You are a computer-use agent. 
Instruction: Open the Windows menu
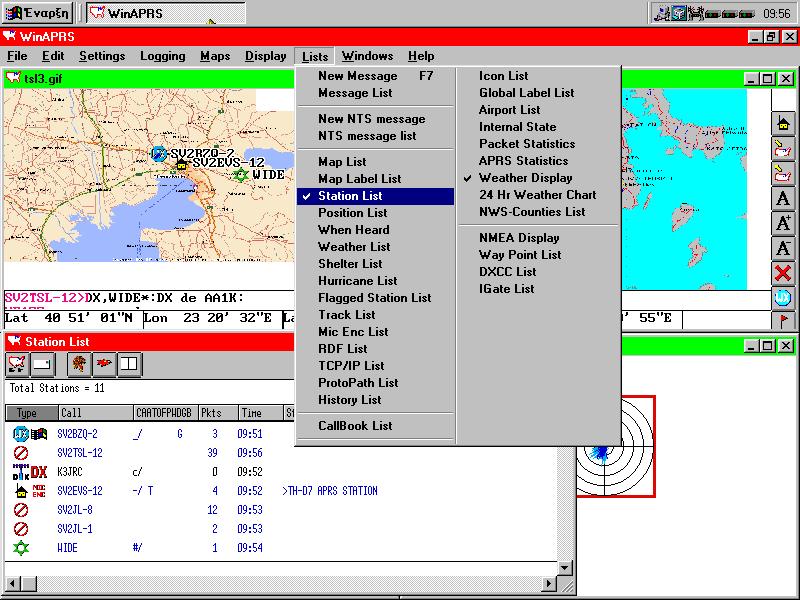tap(367, 56)
